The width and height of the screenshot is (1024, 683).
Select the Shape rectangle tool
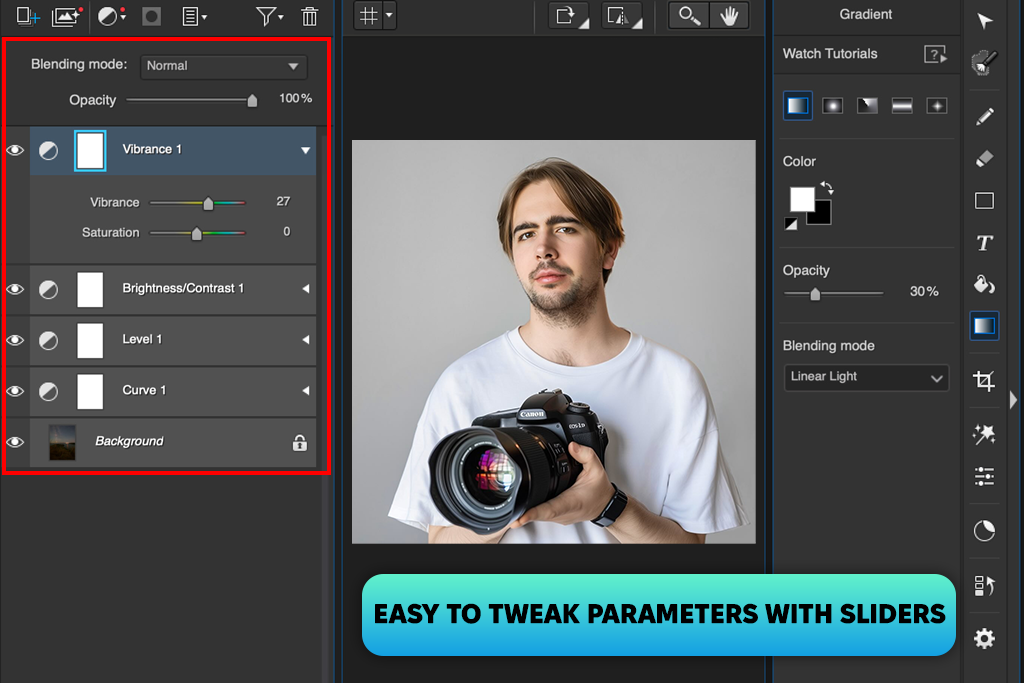click(x=984, y=200)
